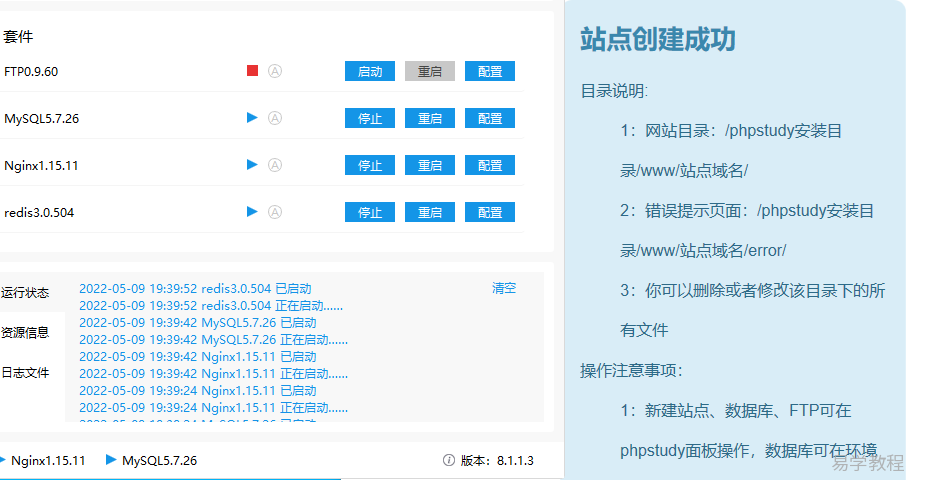Toggle auto-start icon for Nginx1.15.11
This screenshot has height=480, width=951.
275,165
